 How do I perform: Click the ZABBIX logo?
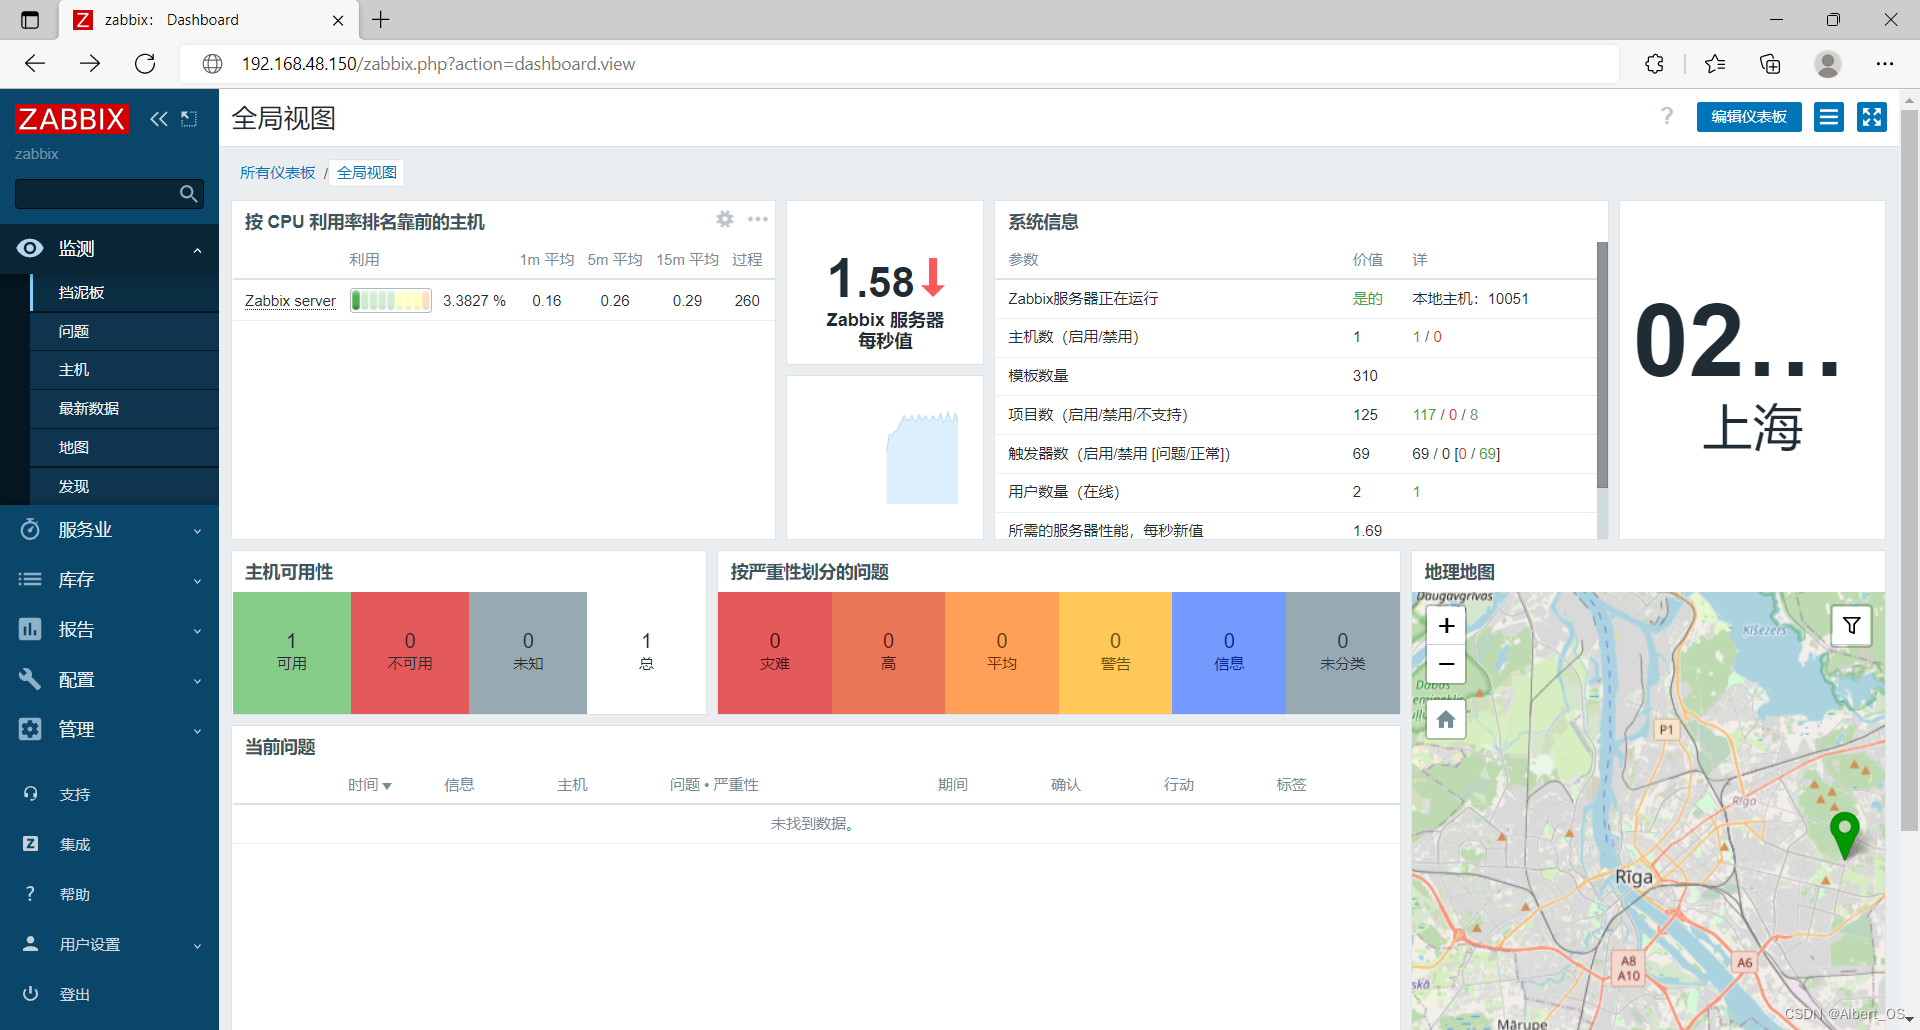(x=72, y=119)
